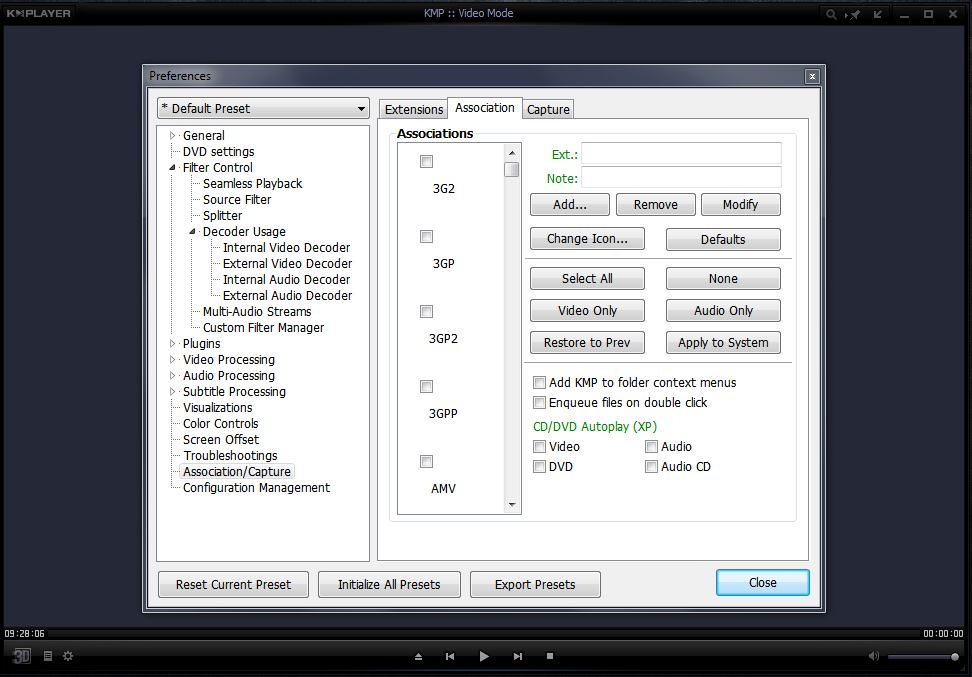
Task: Check Enqueue files on double click
Action: coord(539,402)
